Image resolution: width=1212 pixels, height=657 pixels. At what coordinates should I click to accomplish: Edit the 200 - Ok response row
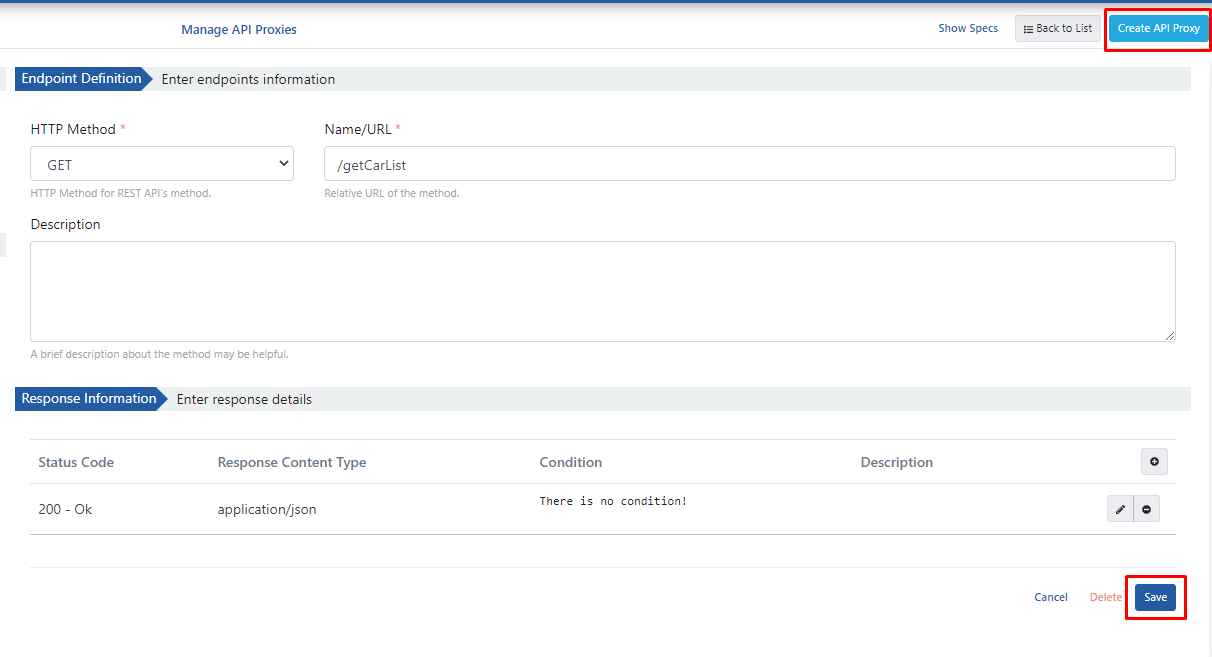pos(1120,509)
